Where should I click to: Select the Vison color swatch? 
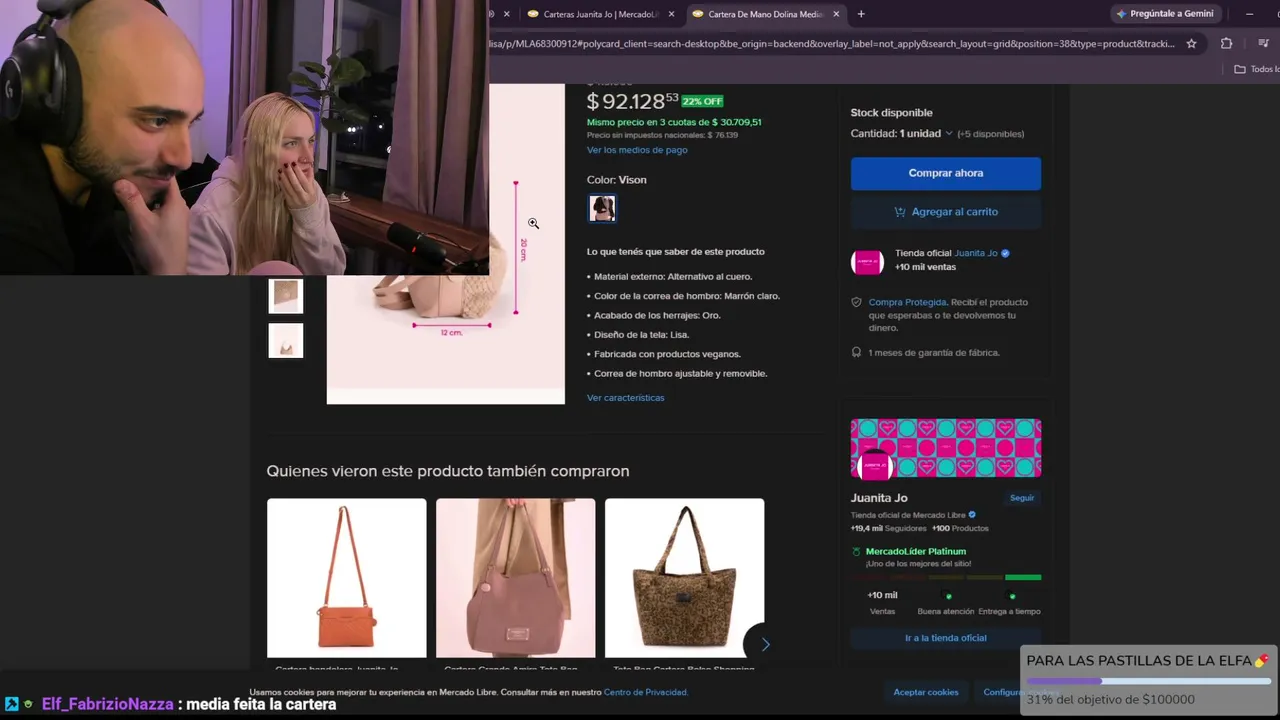[602, 208]
